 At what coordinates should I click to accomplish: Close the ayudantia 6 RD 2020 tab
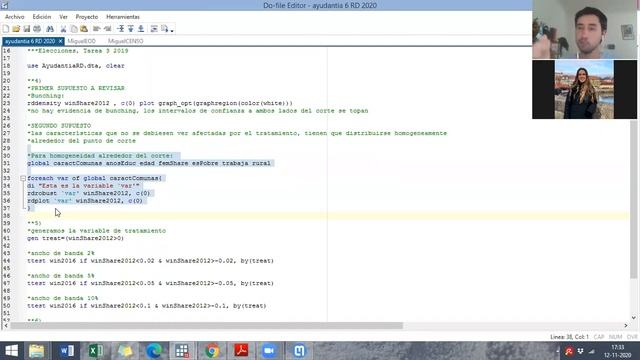(60, 41)
